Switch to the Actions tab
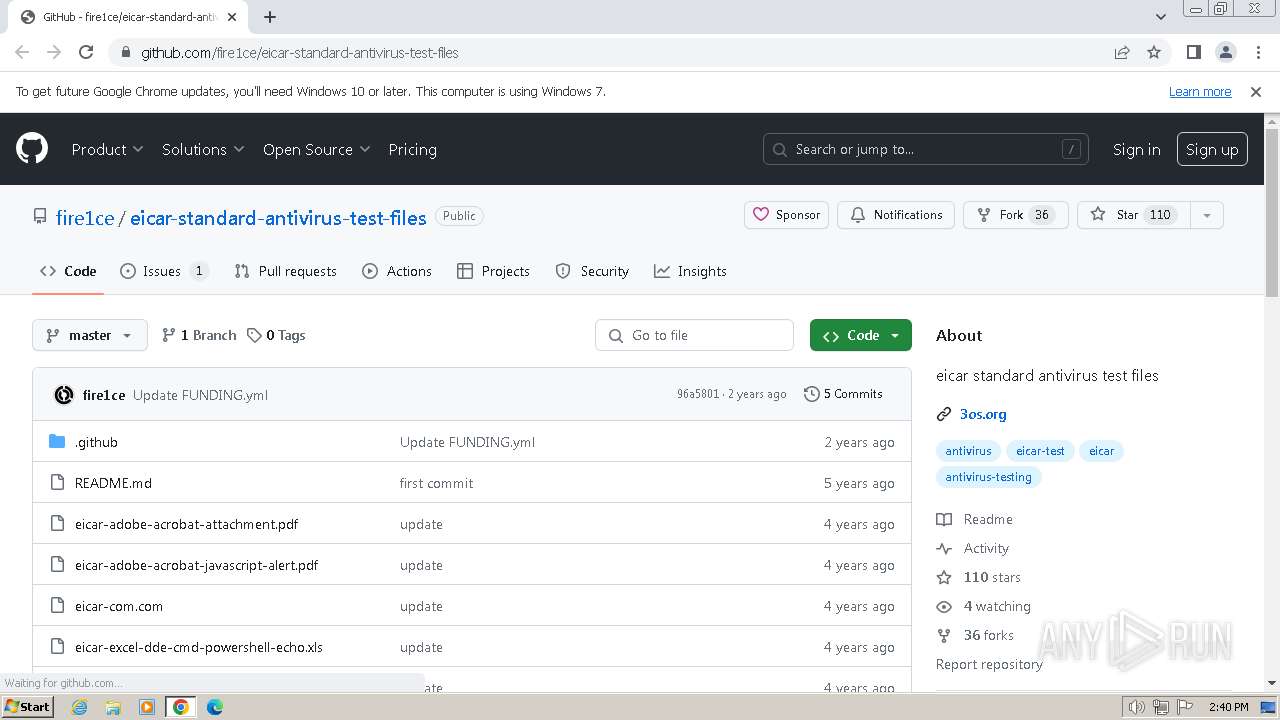 [x=397, y=271]
